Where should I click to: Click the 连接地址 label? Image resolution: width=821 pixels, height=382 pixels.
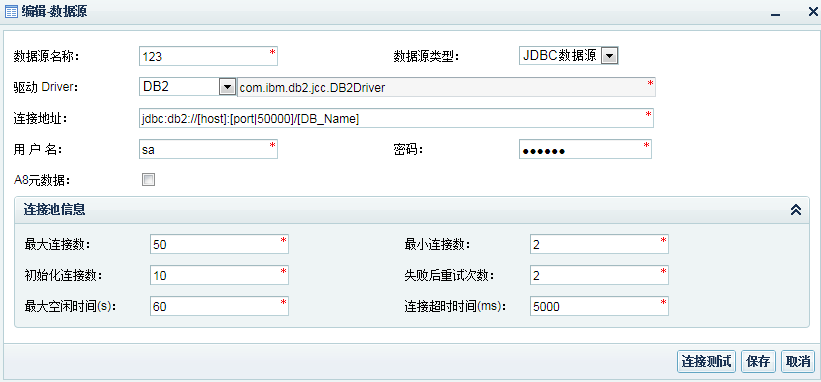point(41,118)
